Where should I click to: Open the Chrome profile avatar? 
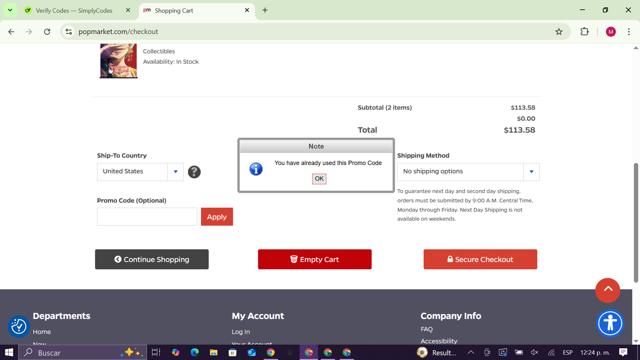[611, 31]
